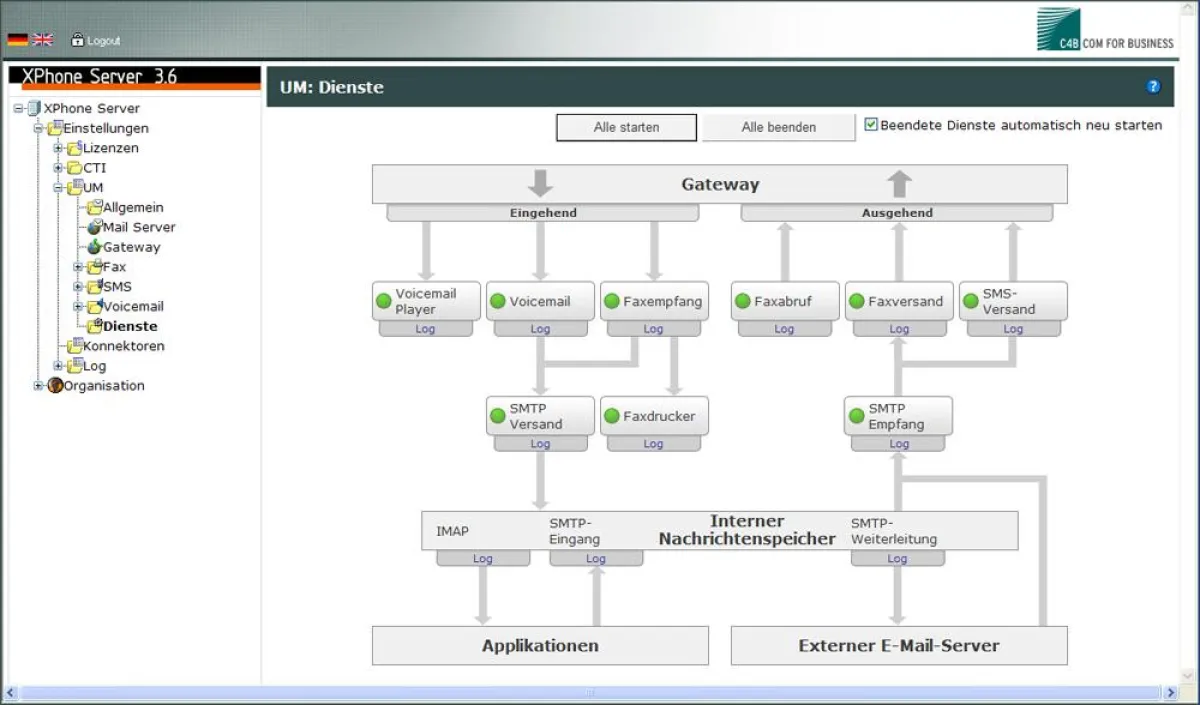Open Konnektoren in the settings tree
This screenshot has width=1200, height=705.
(x=123, y=346)
